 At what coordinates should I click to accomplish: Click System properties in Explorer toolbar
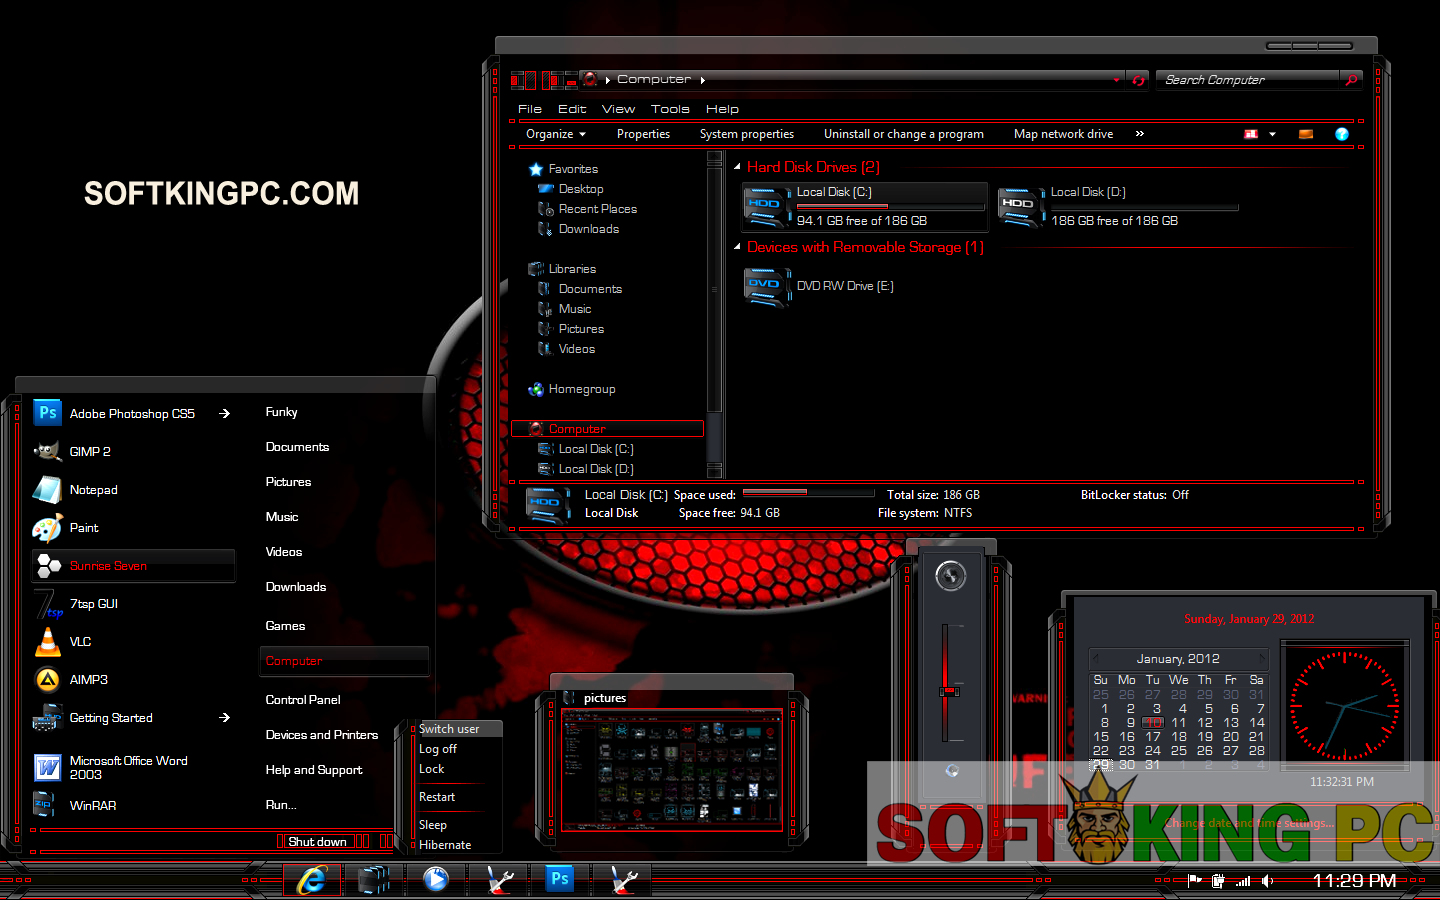[x=747, y=134]
